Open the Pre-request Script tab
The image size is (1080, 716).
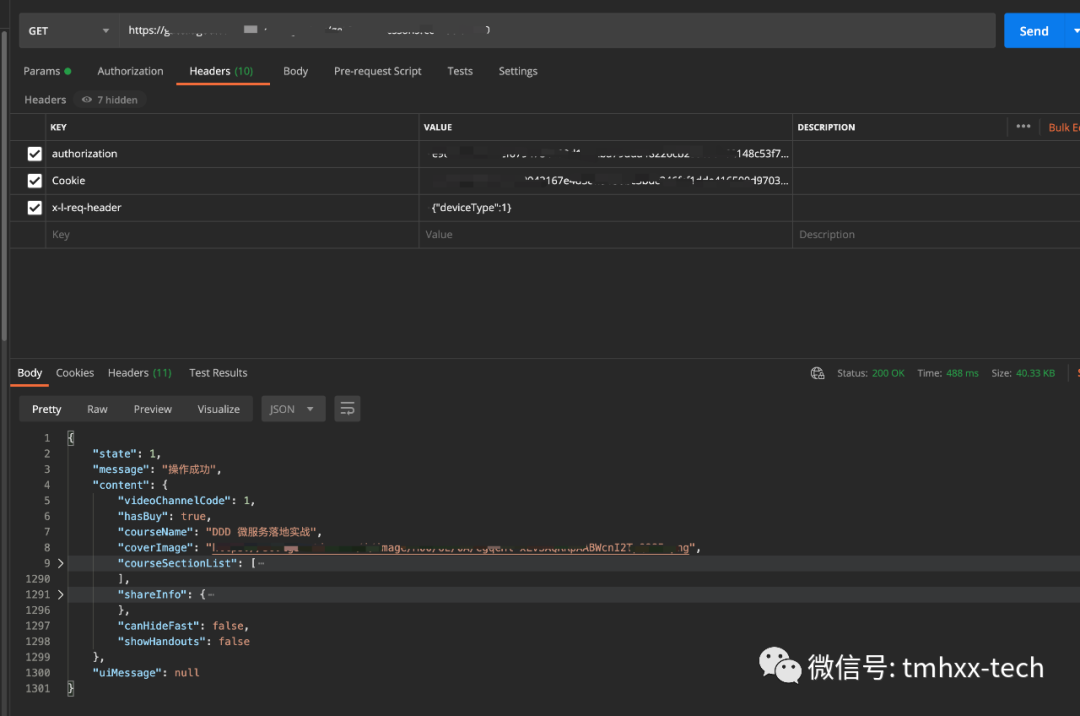[x=377, y=71]
